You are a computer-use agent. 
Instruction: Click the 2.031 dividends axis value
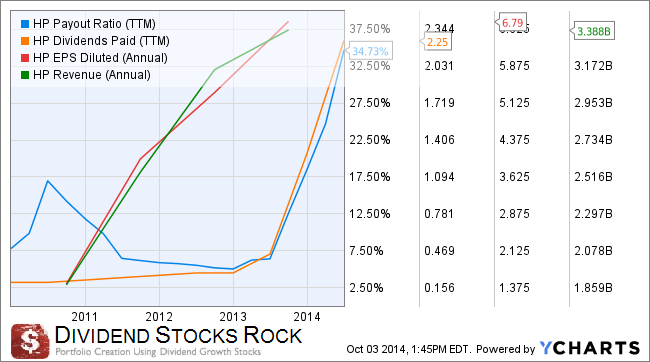[x=439, y=66]
